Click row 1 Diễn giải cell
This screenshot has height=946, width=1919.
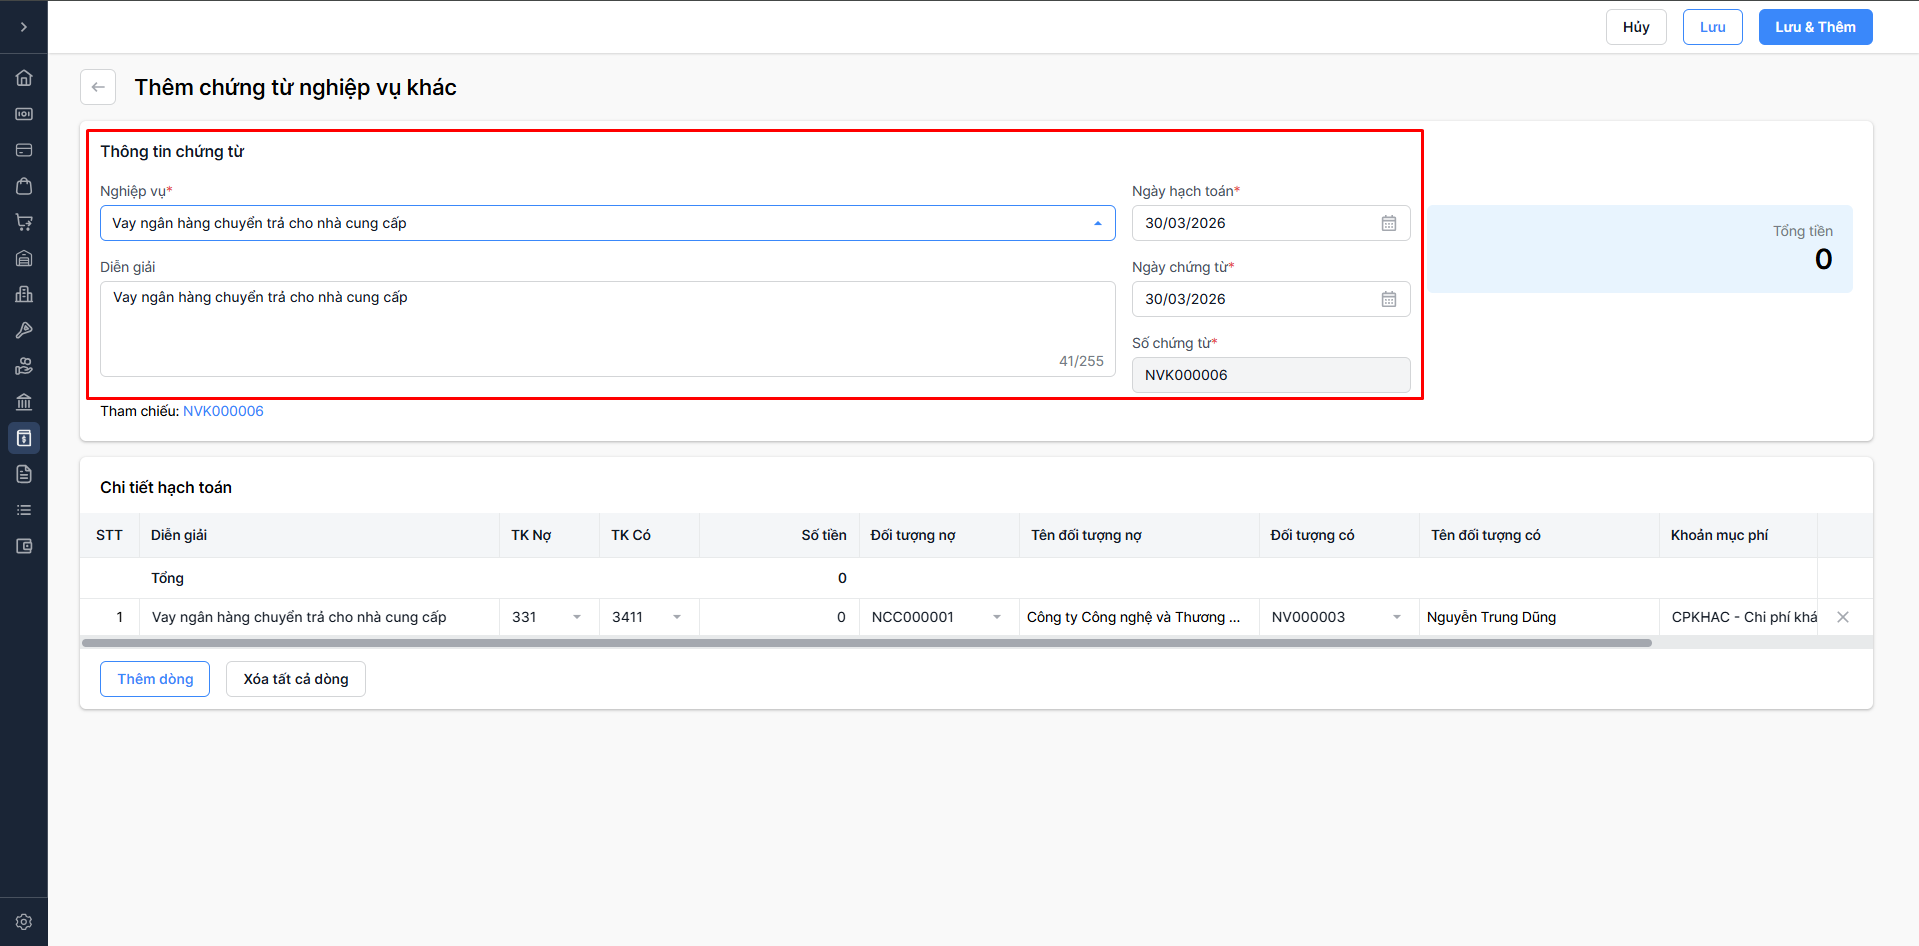319,617
